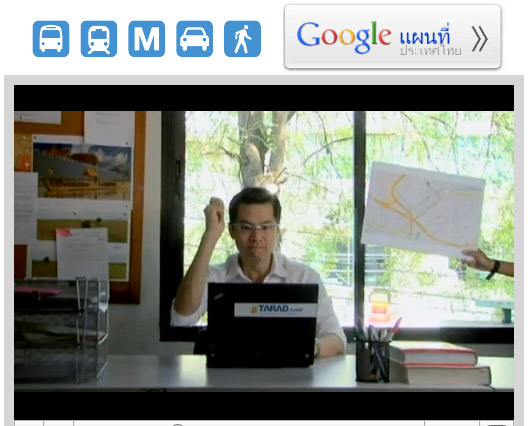Choose the metro M icon
This screenshot has height=426, width=528.
click(146, 39)
